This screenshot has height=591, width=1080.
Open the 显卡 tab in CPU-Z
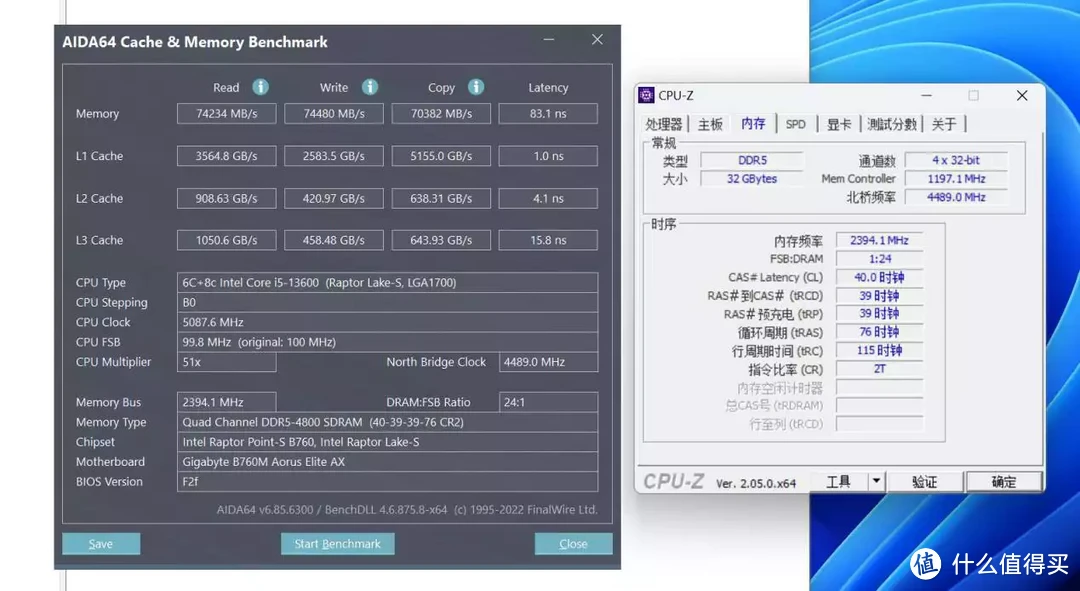838,124
